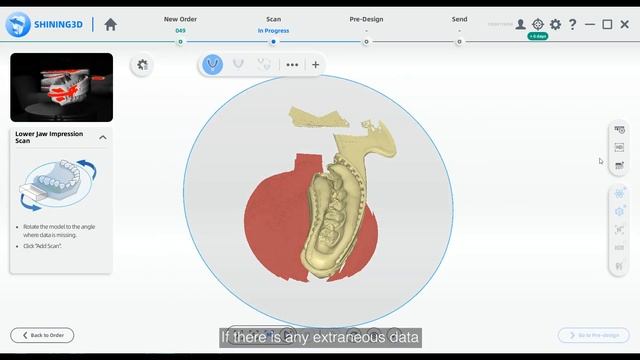Select the active lower jaw scan step
The width and height of the screenshot is (640, 360).
[x=213, y=64]
